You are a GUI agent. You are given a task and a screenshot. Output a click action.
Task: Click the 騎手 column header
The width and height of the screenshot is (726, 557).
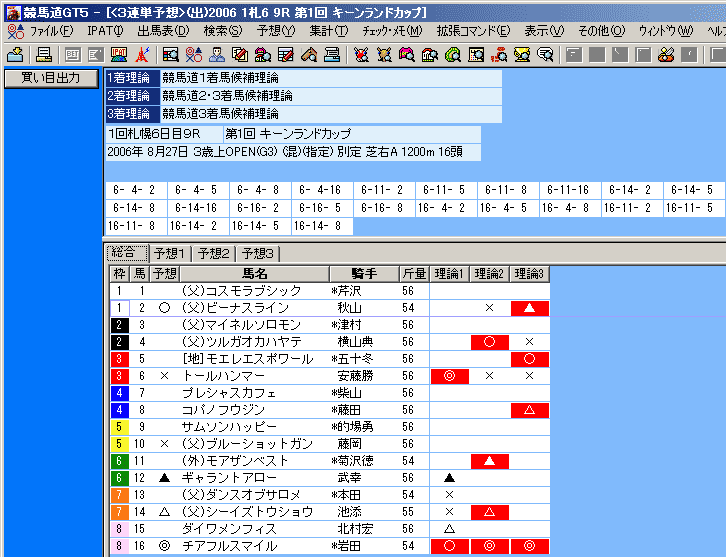[363, 273]
